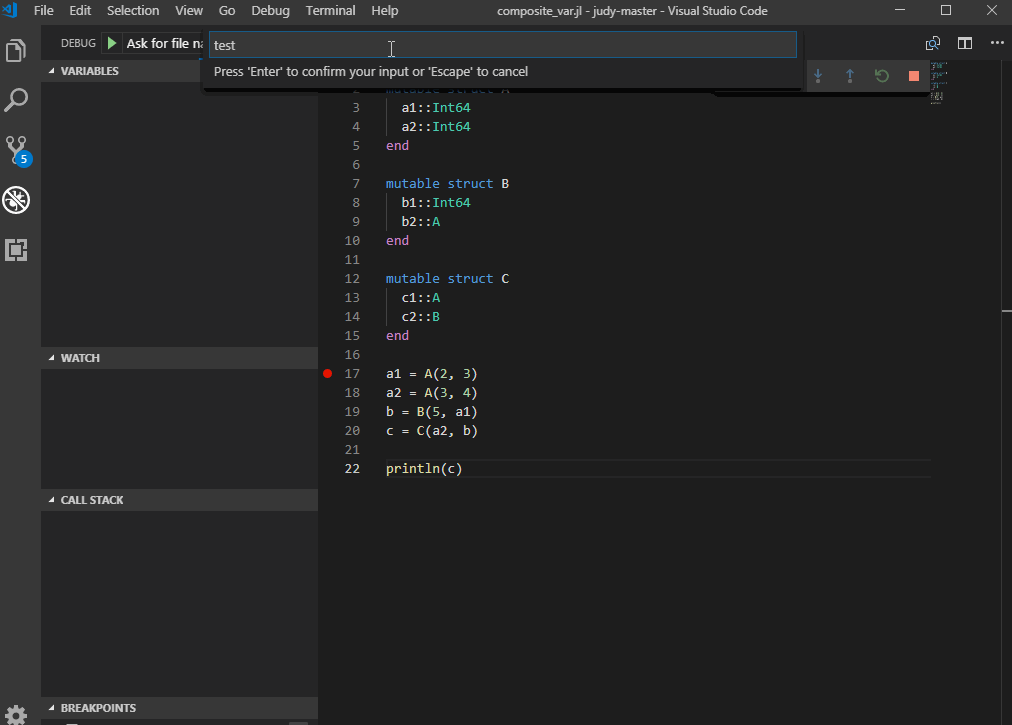
Task: Start debugging with the green play button
Action: pos(112,43)
